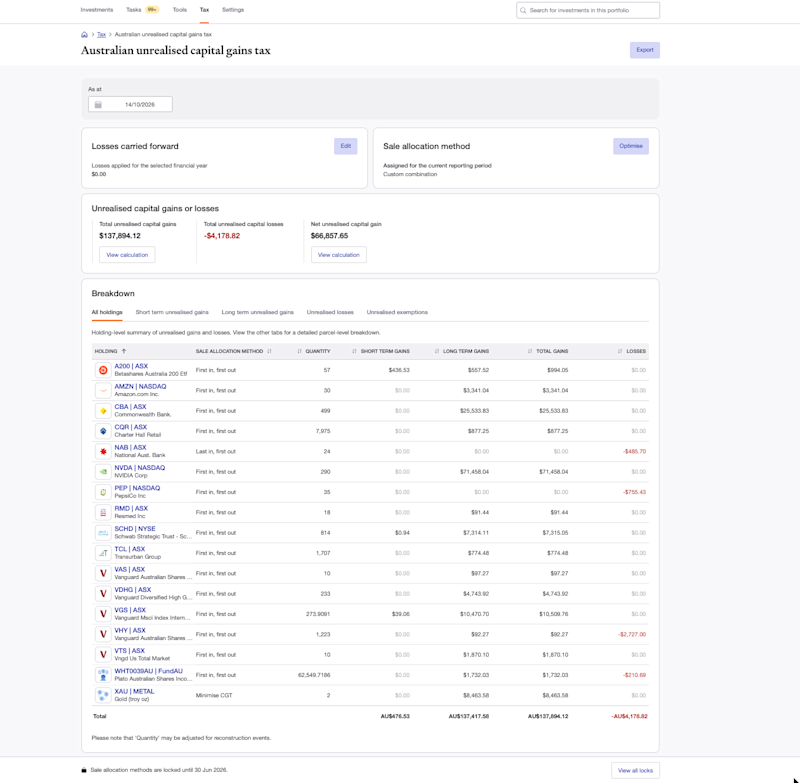Sort by Sale Allocation Method column

click(x=233, y=351)
